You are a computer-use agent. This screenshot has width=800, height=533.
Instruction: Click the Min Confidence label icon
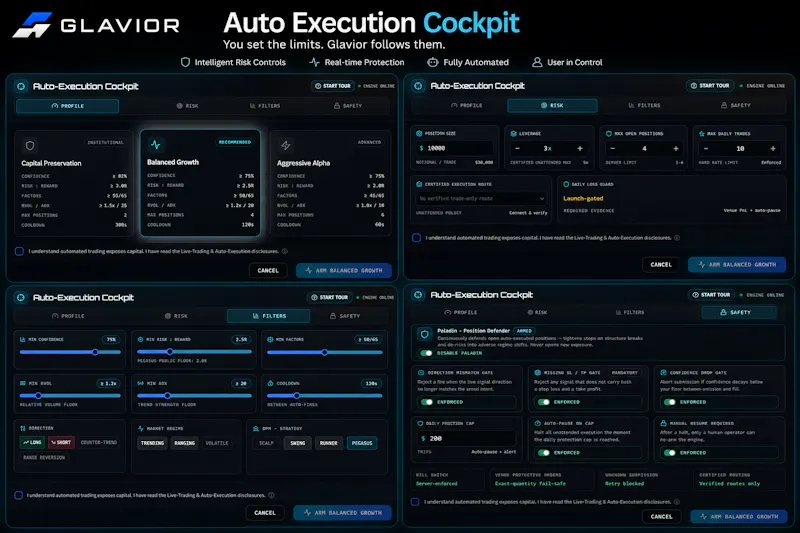22,339
